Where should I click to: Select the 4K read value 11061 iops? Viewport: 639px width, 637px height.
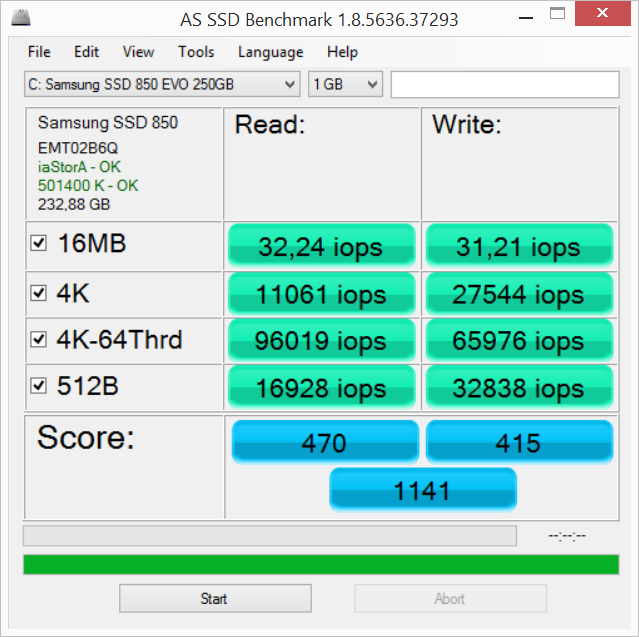pos(322,294)
